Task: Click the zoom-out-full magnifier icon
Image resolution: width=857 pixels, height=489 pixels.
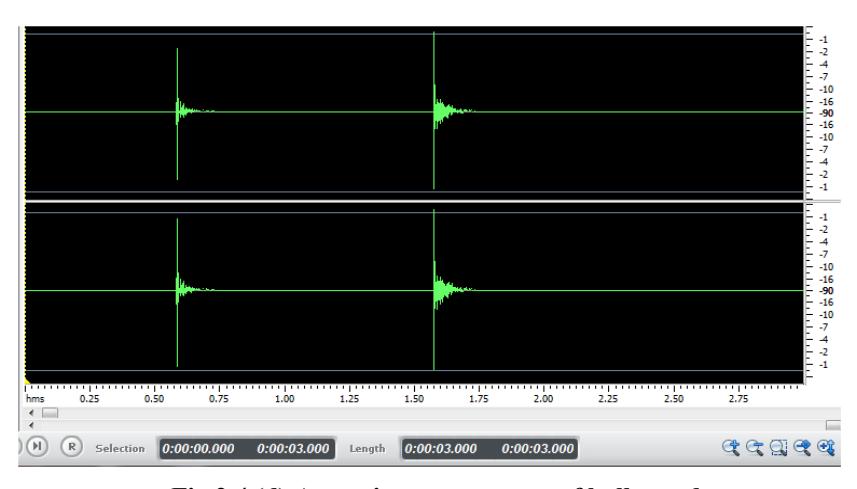Action: [x=802, y=447]
